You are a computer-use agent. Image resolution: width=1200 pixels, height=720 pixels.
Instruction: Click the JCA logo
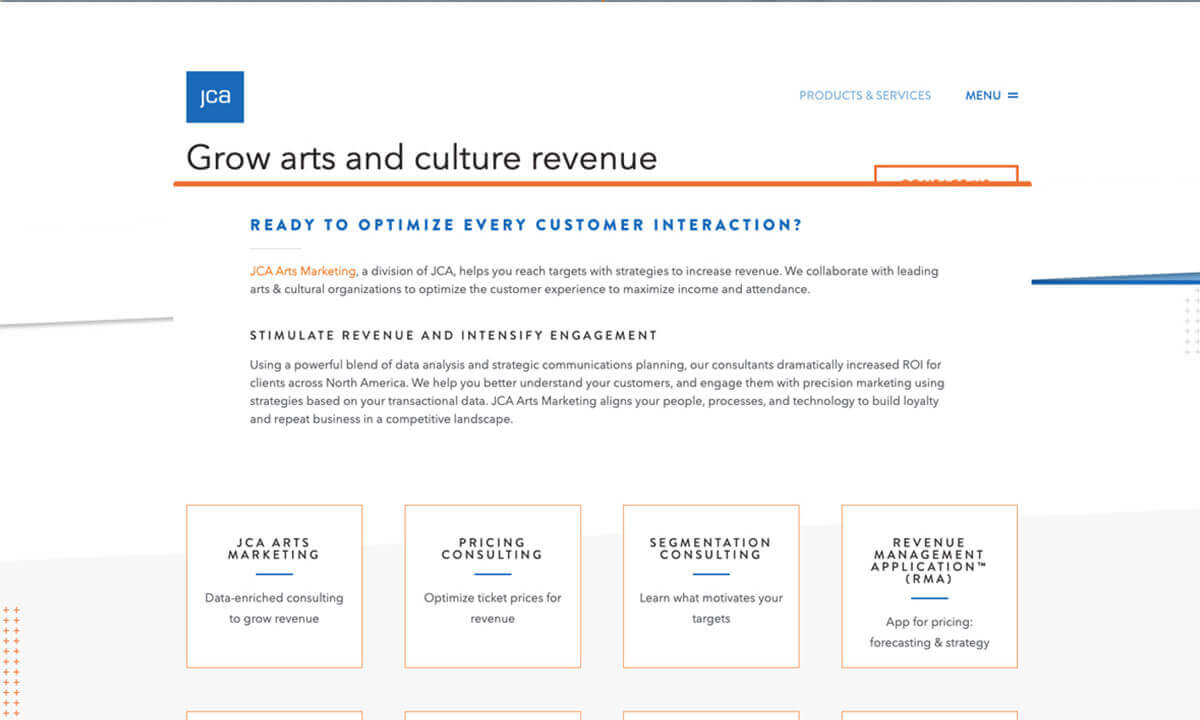click(215, 97)
